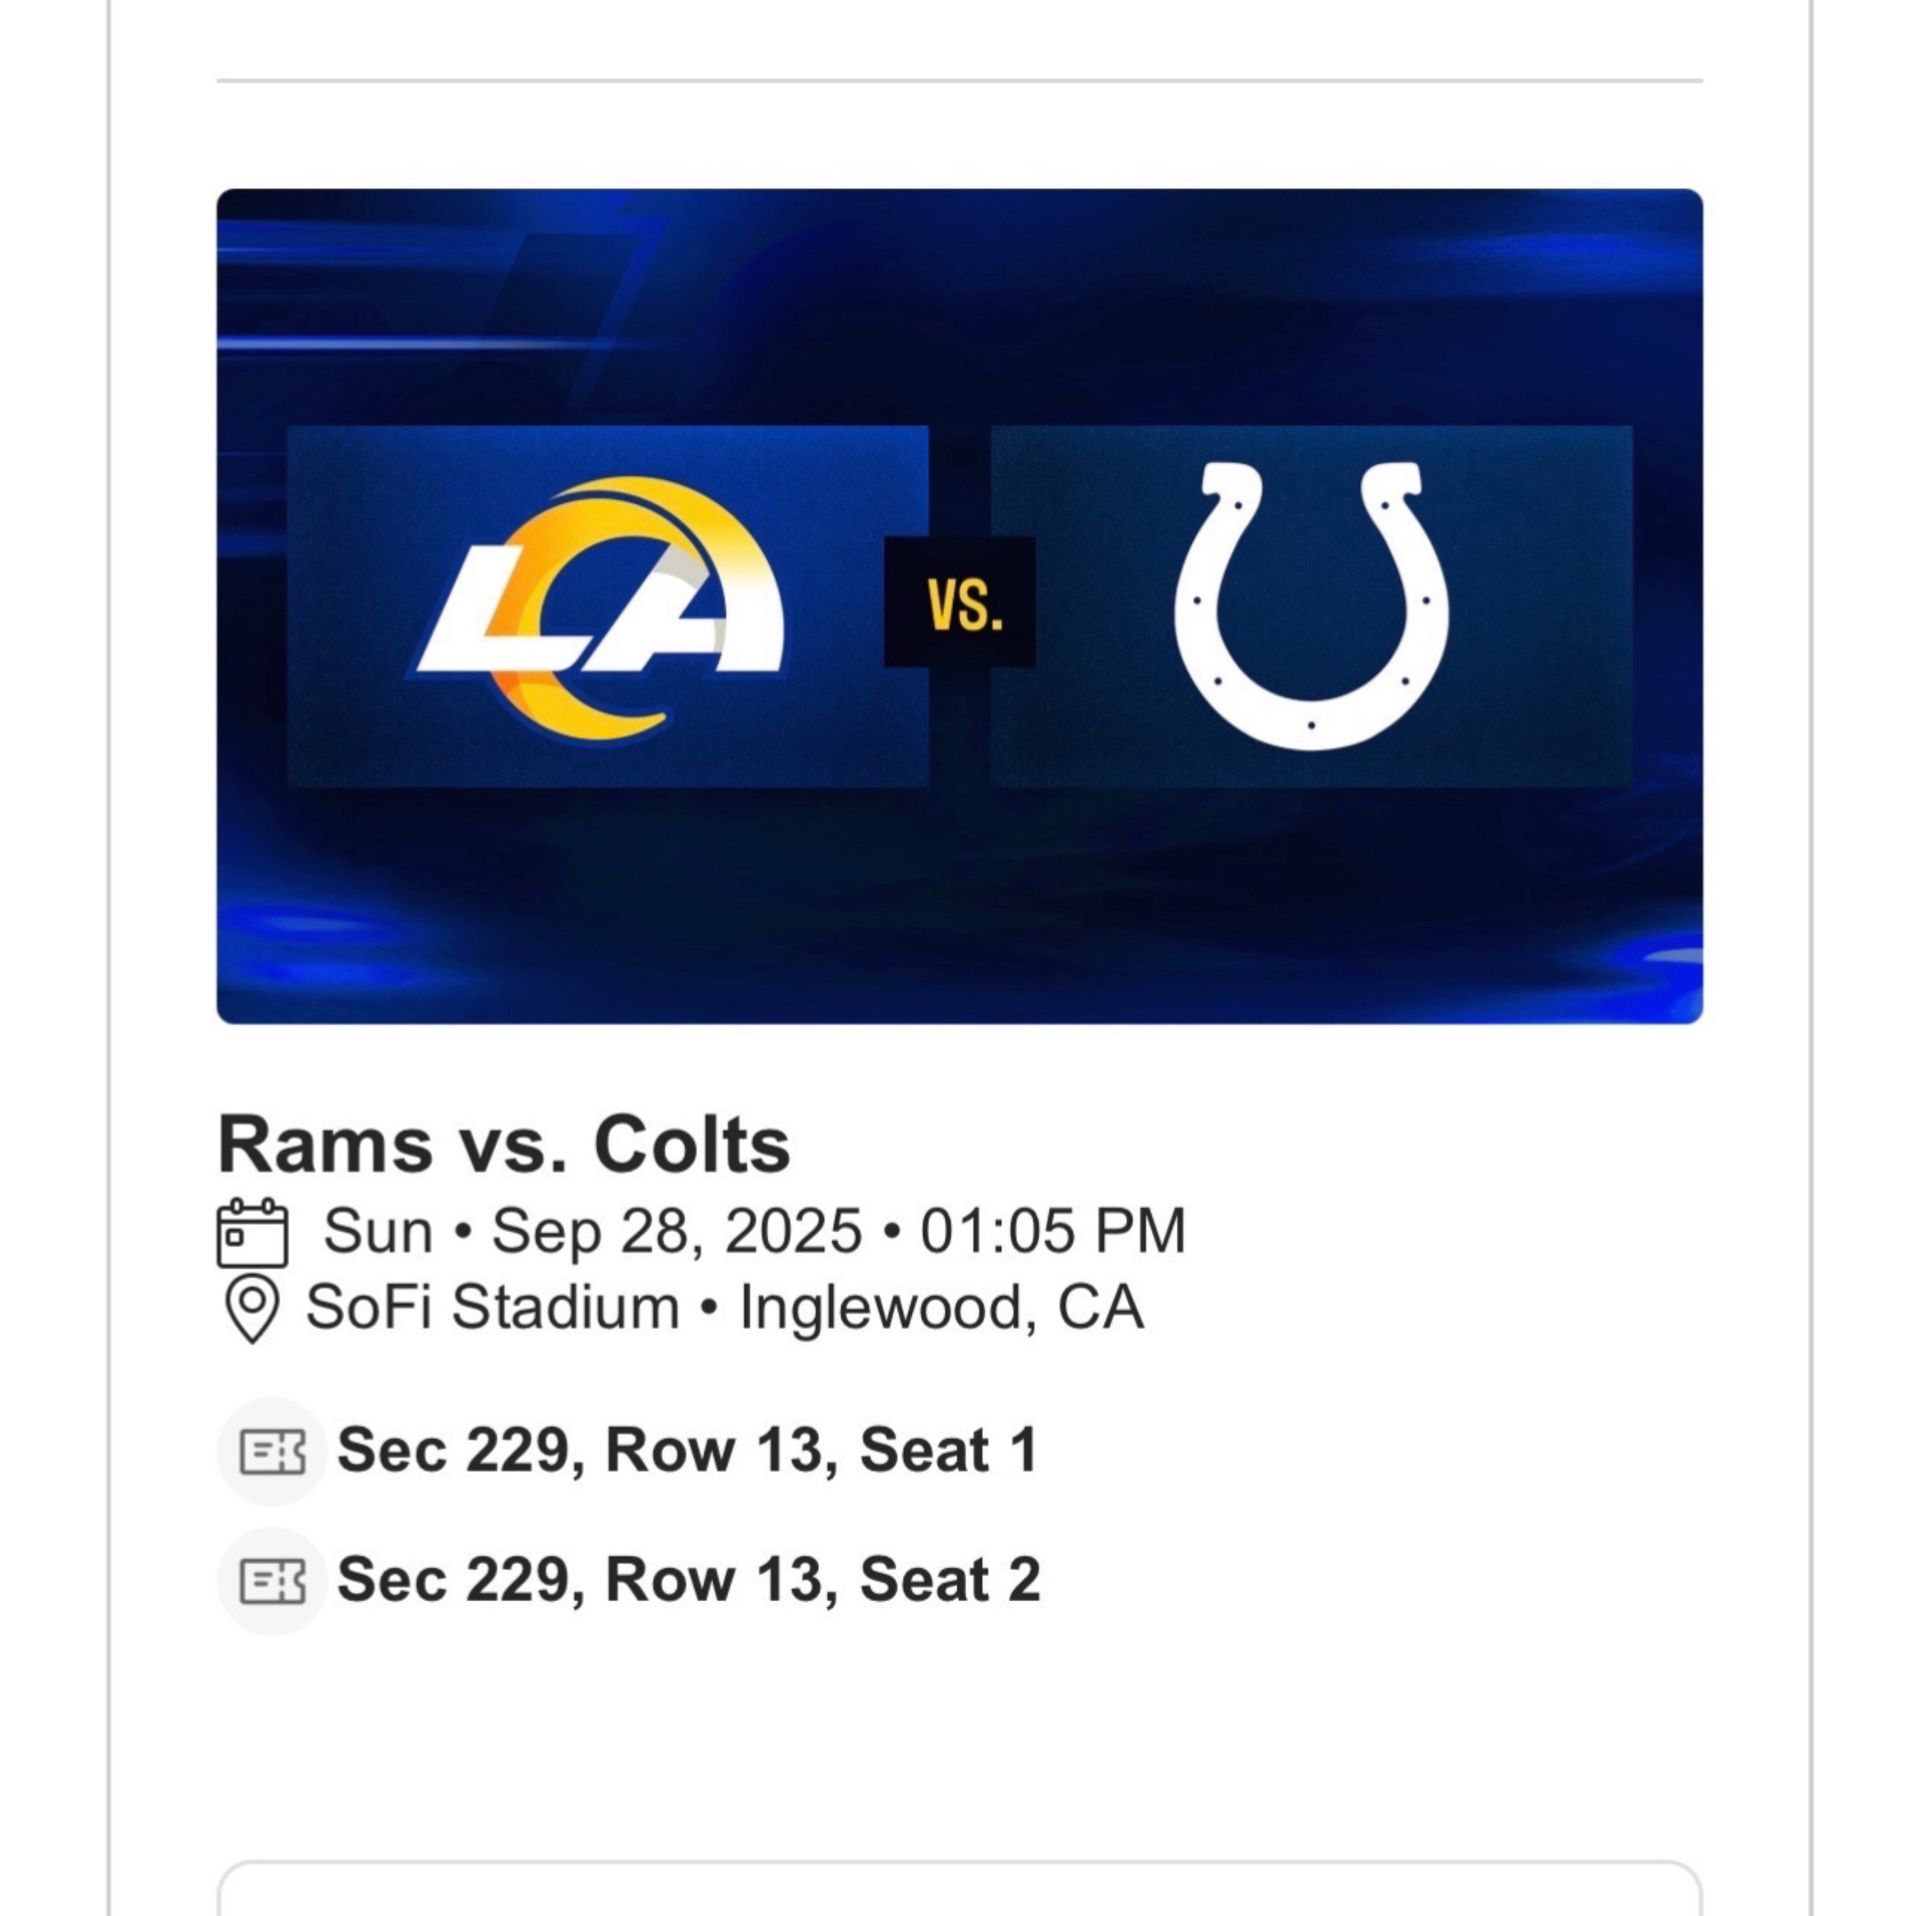The height and width of the screenshot is (1916, 1920).
Task: Click the word Colts in the title
Action: click(x=692, y=1146)
